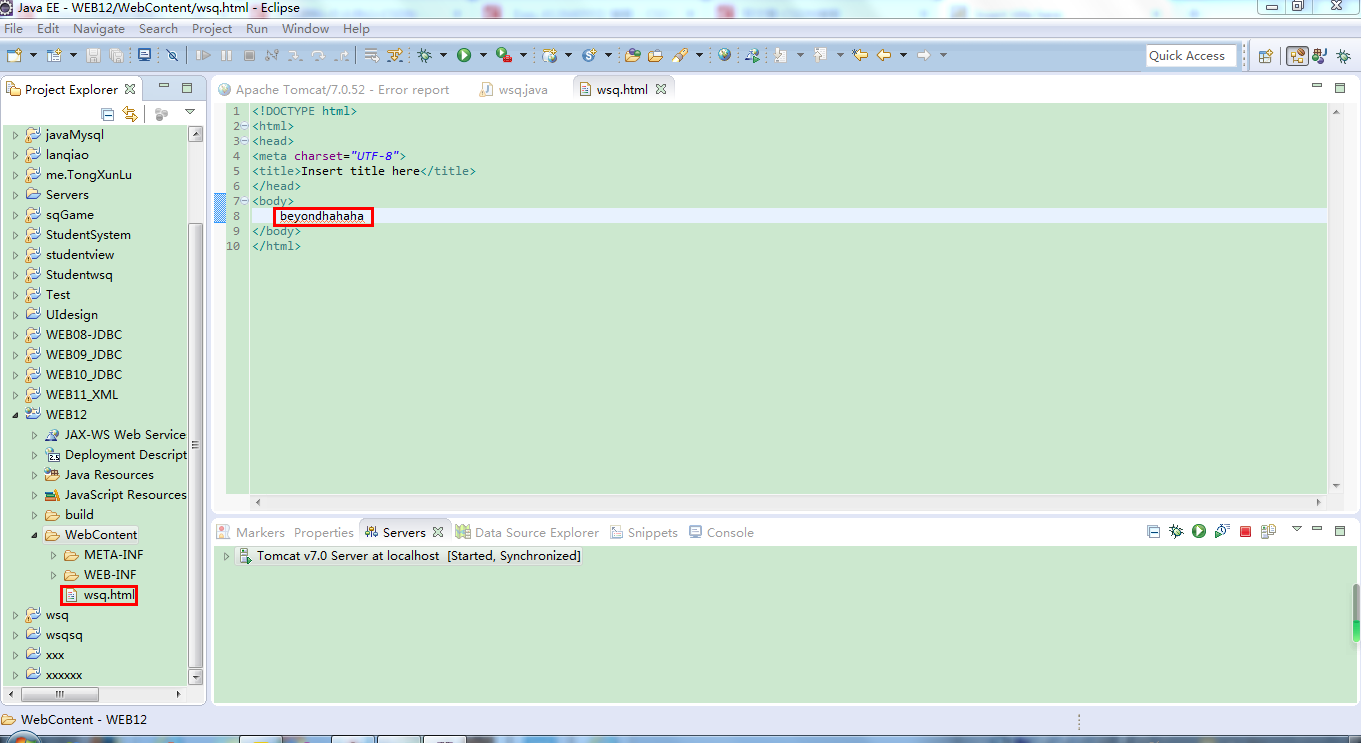
Task: Expand the WEB-INF folder node
Action: (x=54, y=575)
